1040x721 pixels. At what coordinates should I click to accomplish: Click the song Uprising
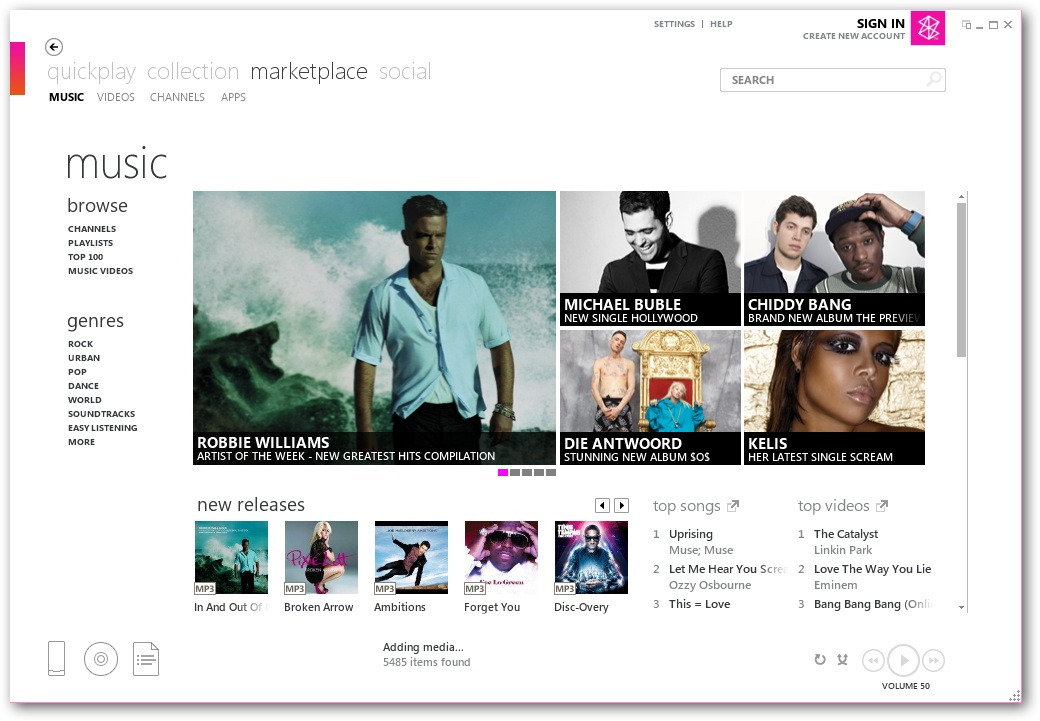[x=690, y=534]
